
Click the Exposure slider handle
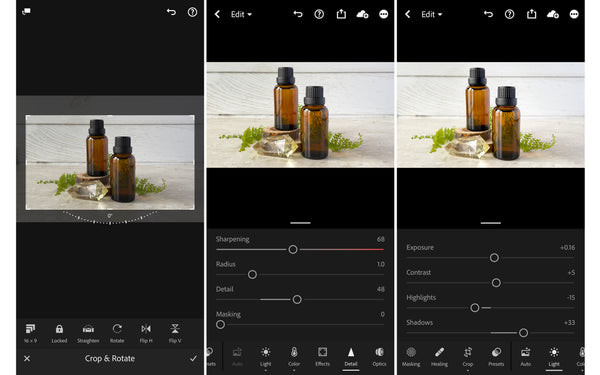tap(494, 258)
